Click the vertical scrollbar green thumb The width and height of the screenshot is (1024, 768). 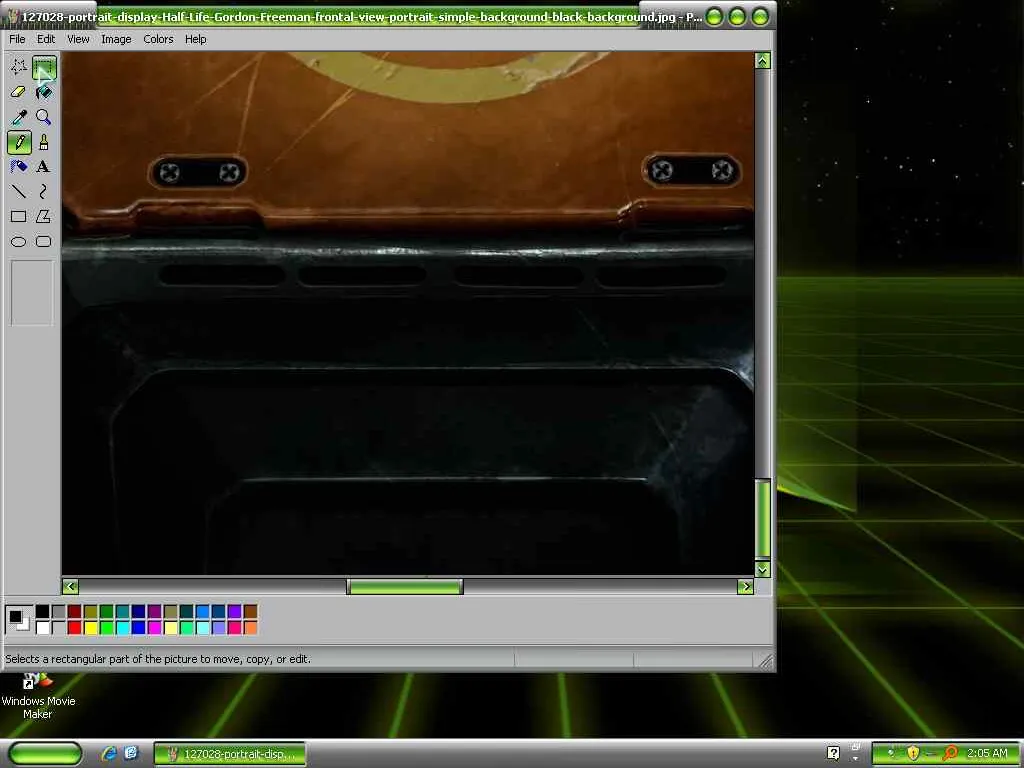(x=762, y=519)
